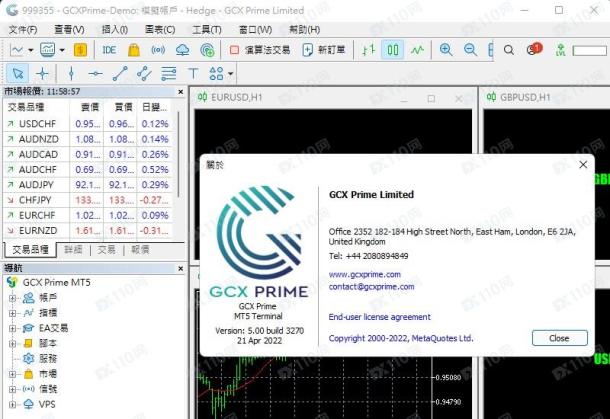Switch to the 交易 tab in Market Watch
The width and height of the screenshot is (610, 419).
click(107, 249)
